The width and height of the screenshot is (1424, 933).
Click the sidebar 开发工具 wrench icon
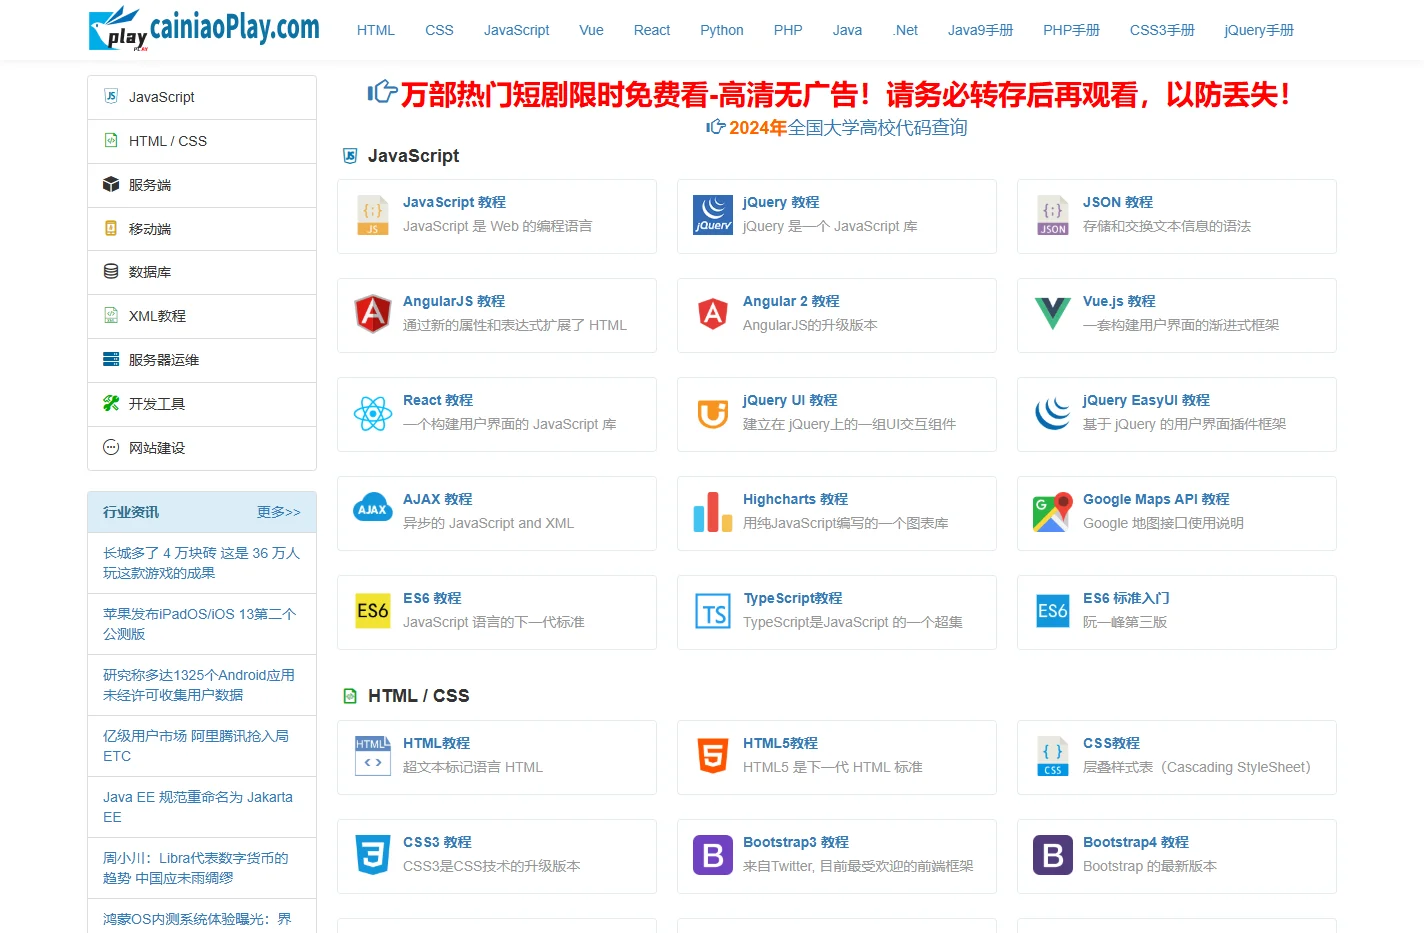(x=111, y=403)
